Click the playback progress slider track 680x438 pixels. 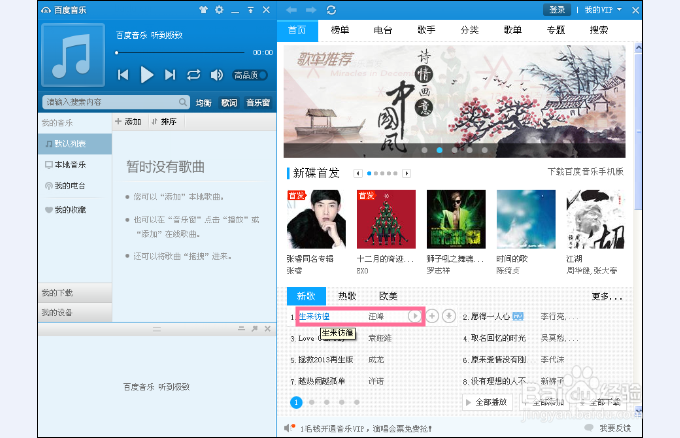pos(180,52)
